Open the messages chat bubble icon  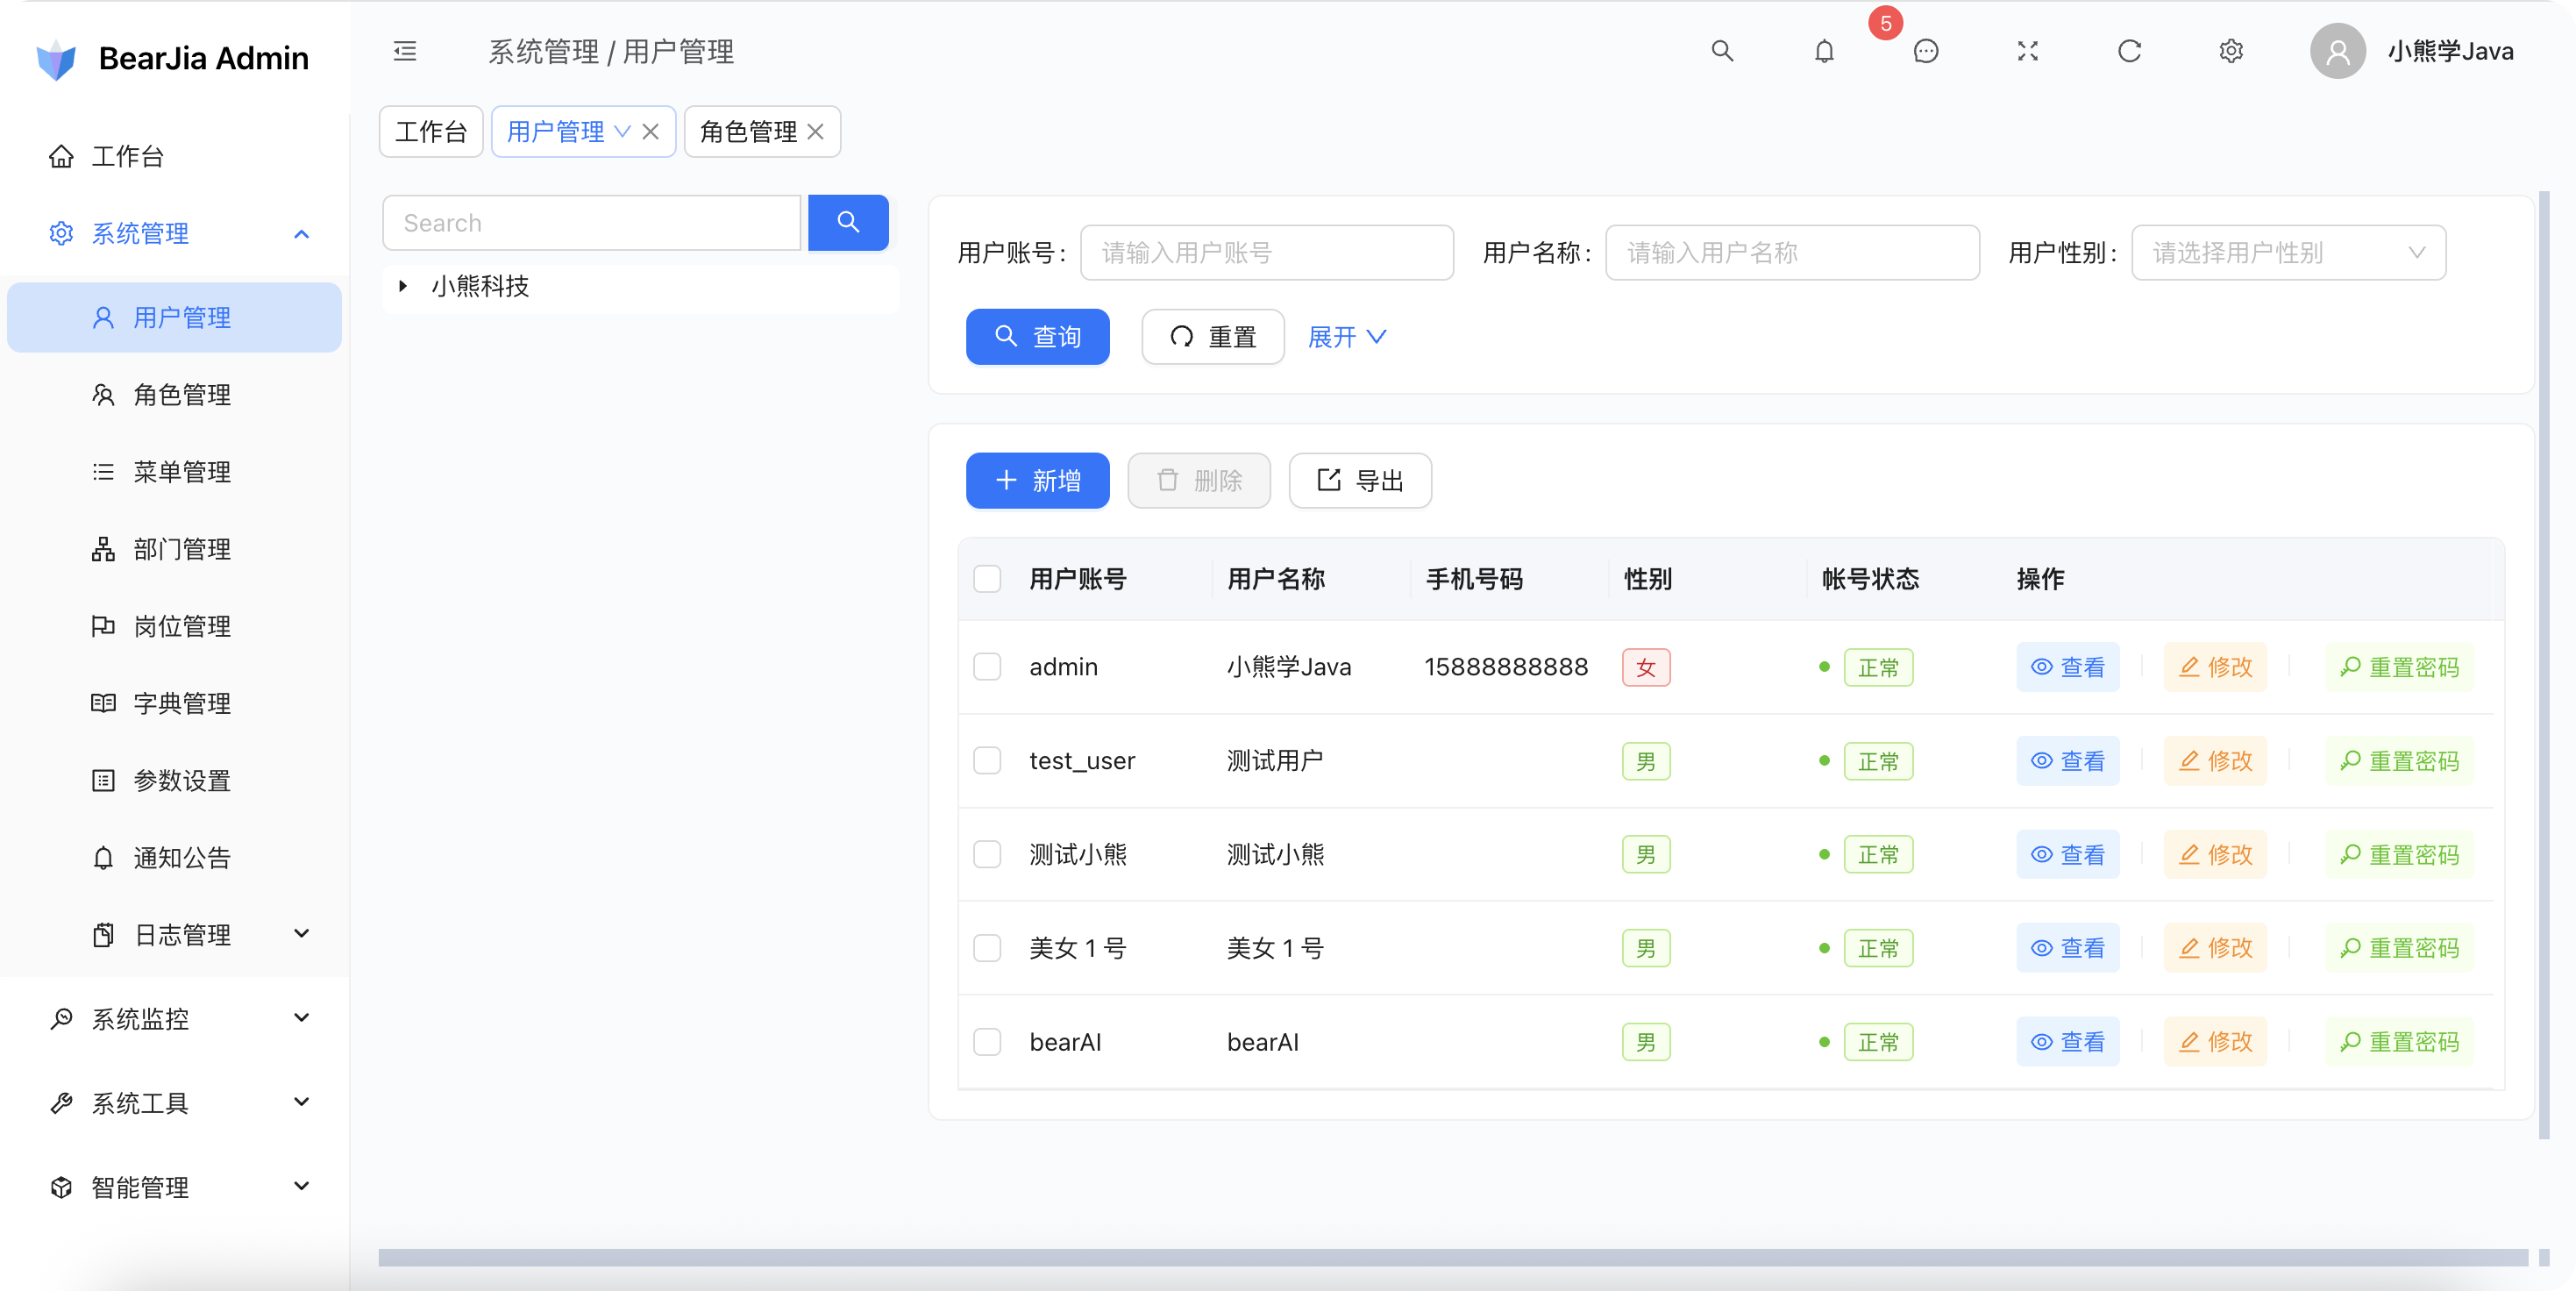tap(1926, 51)
